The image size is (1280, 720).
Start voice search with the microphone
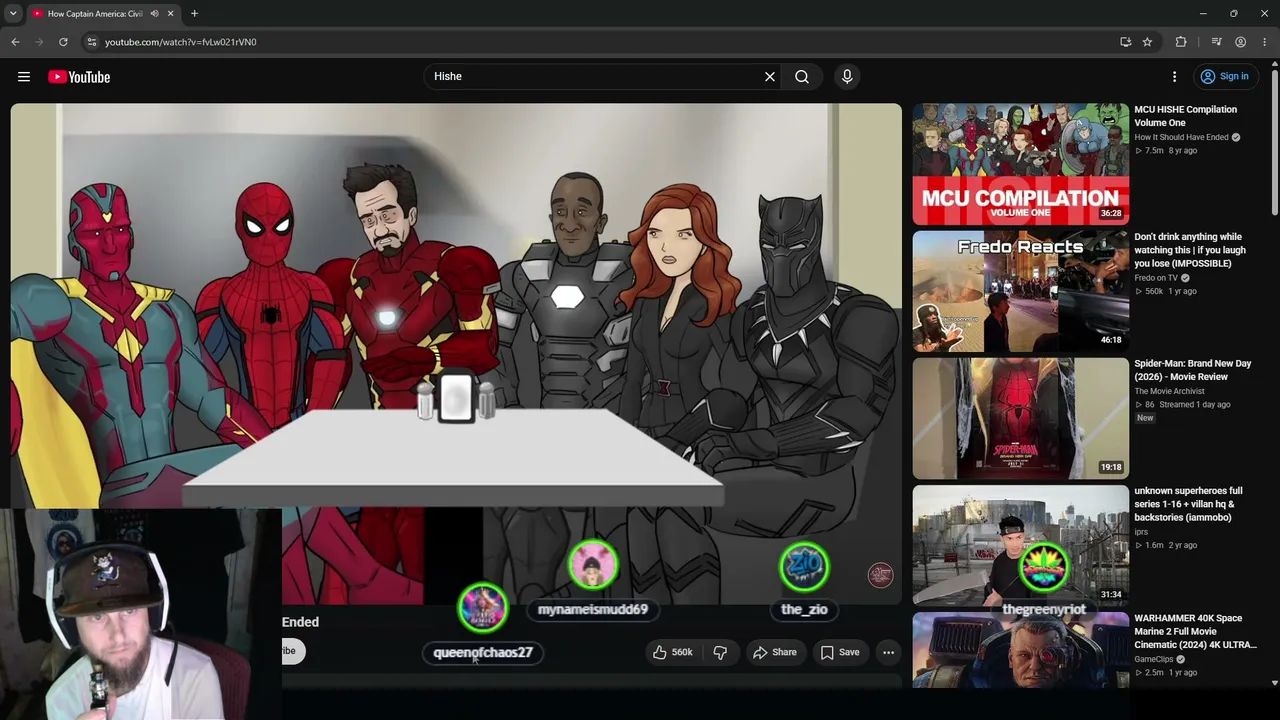tap(847, 77)
